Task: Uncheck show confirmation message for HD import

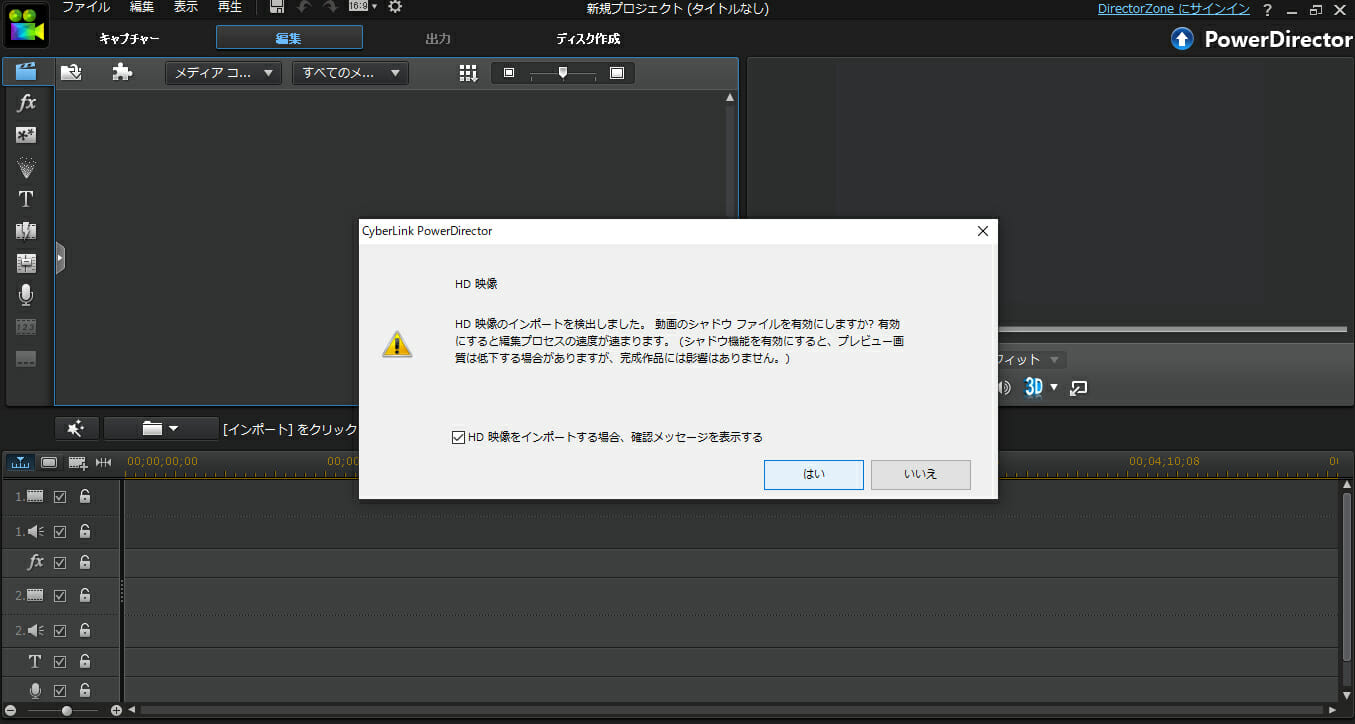Action: click(x=459, y=437)
